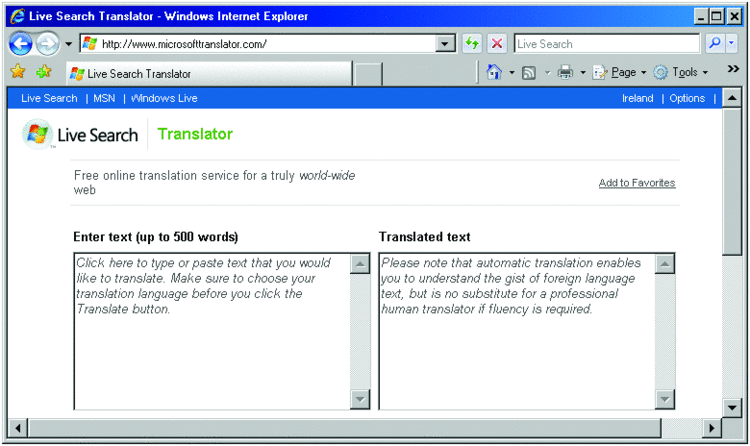Click inside the Enter text box
This screenshot has width=750, height=446.
213,331
